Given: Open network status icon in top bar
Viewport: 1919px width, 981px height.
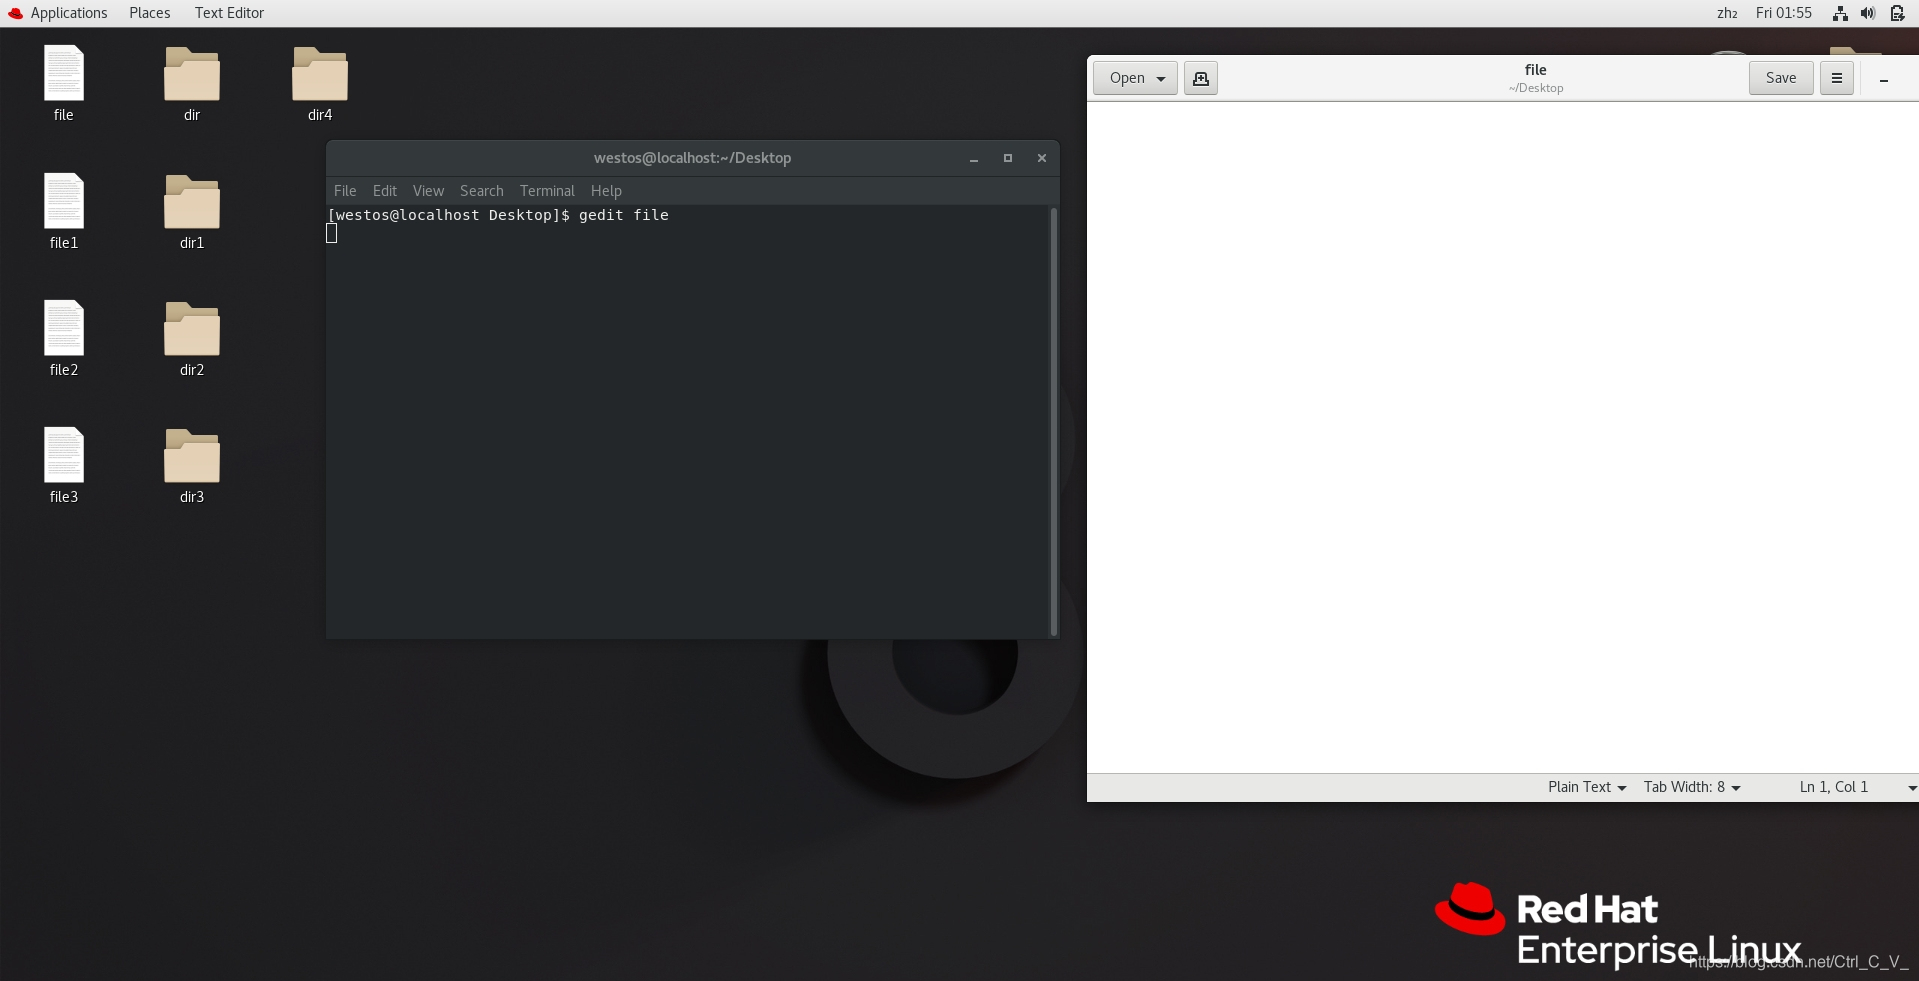Looking at the screenshot, I should (x=1840, y=13).
